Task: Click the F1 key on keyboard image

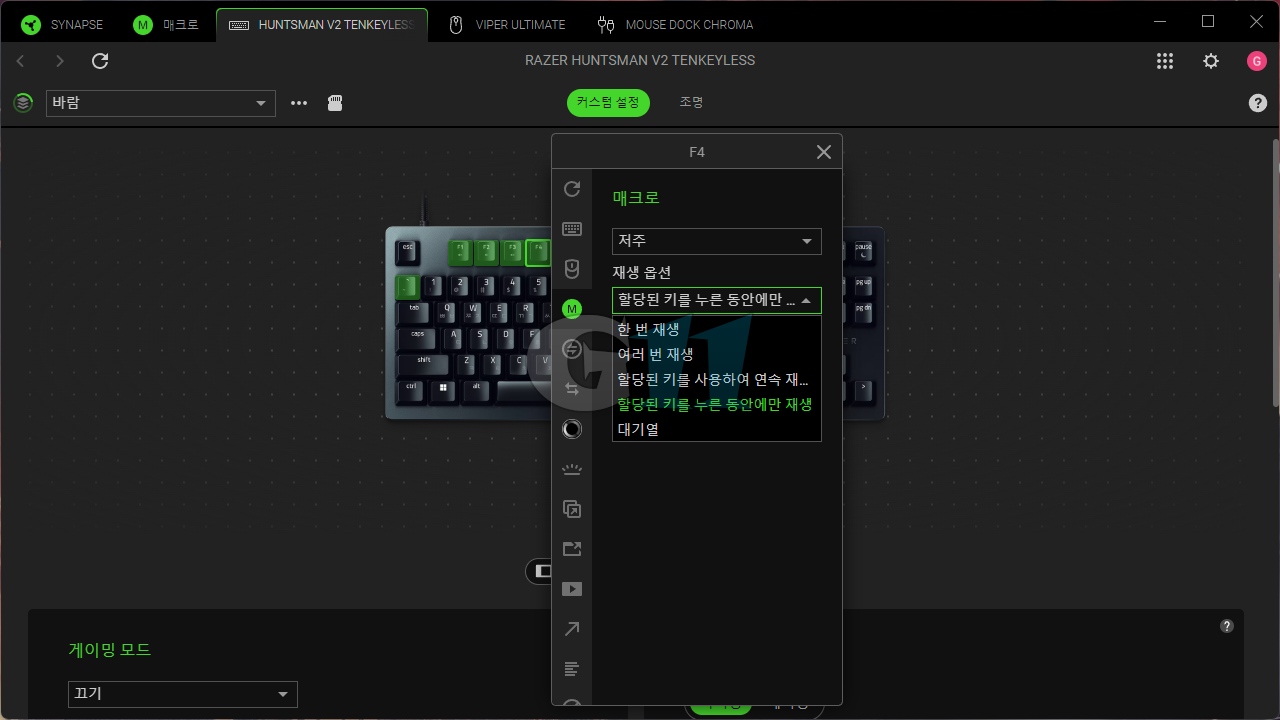Action: (460, 250)
